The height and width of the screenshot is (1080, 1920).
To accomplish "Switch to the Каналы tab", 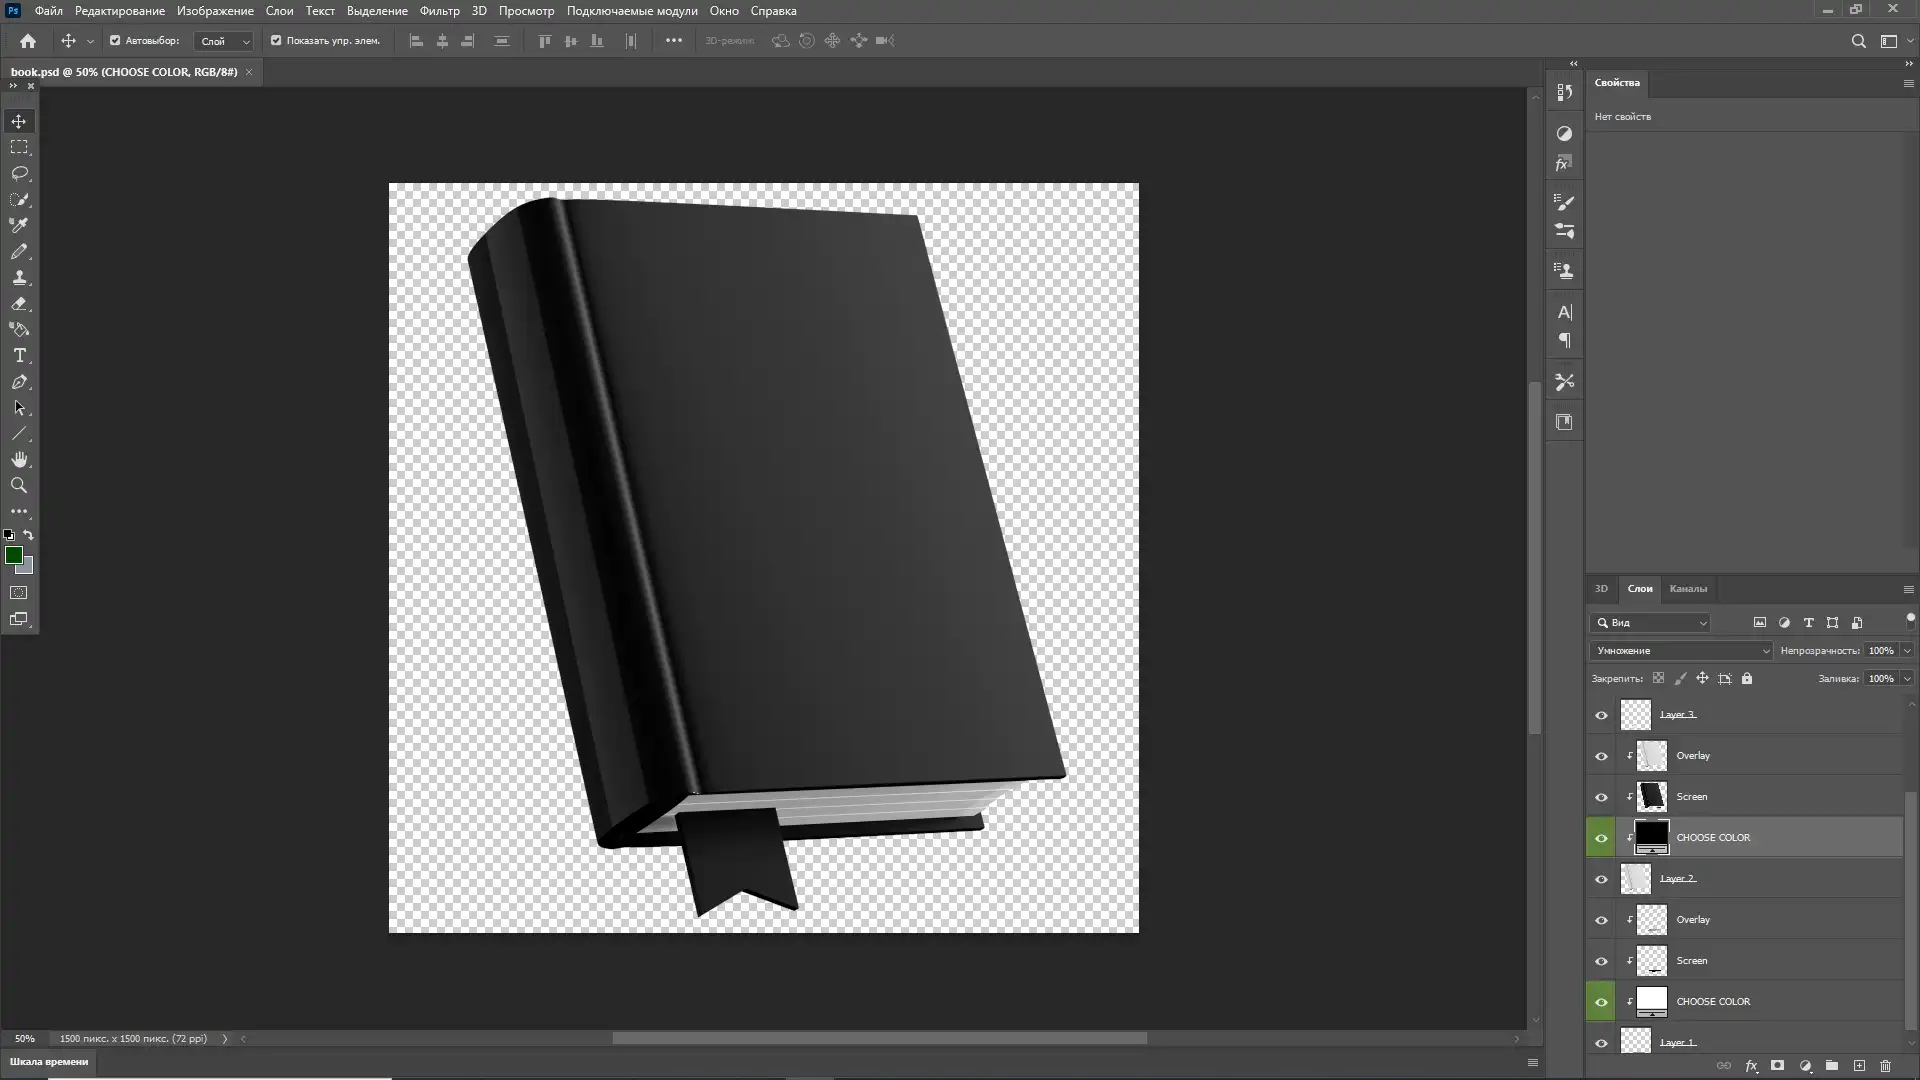I will (x=1688, y=589).
